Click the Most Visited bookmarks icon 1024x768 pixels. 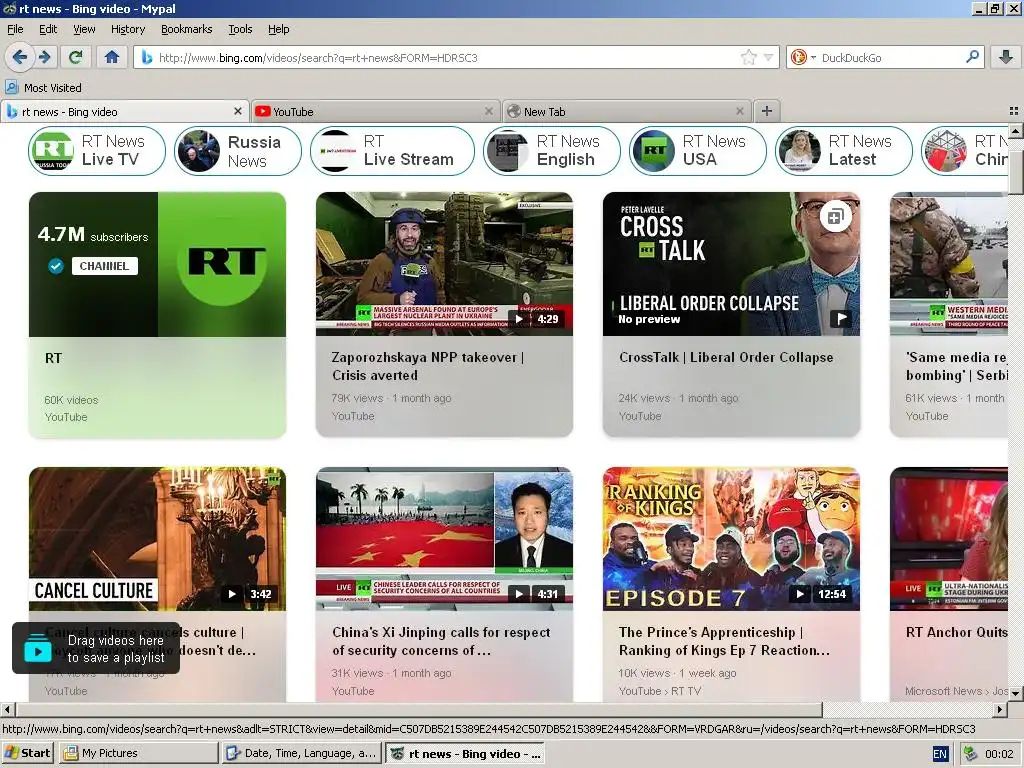11,87
